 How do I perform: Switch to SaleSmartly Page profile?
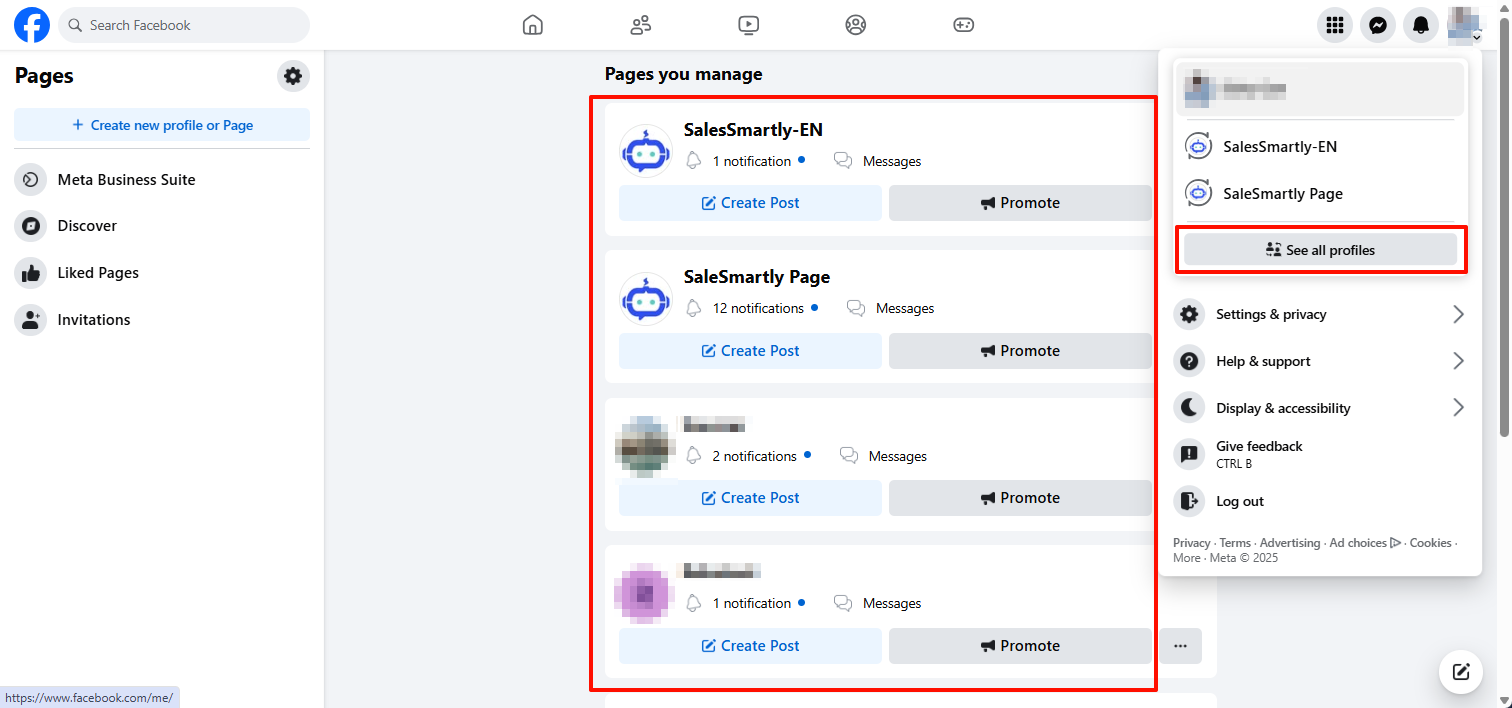1282,194
